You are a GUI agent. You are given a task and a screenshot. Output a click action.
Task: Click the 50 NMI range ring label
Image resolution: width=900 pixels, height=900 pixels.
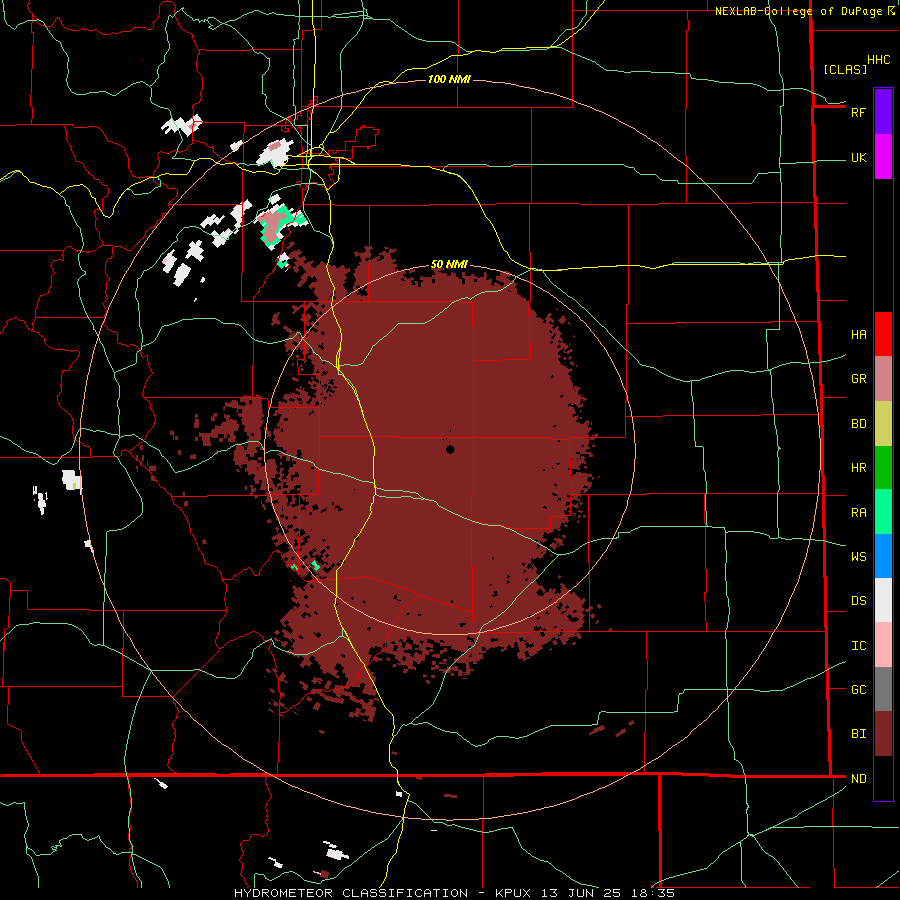(449, 264)
